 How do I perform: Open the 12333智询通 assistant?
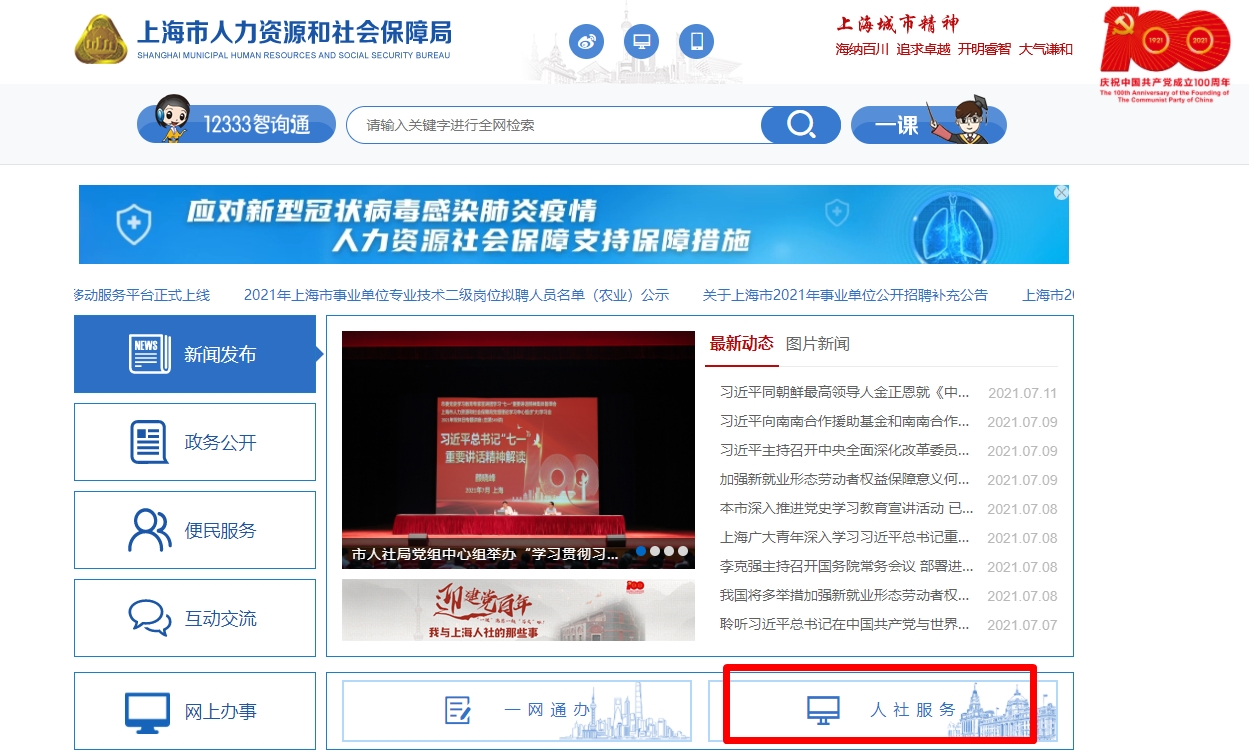(237, 124)
